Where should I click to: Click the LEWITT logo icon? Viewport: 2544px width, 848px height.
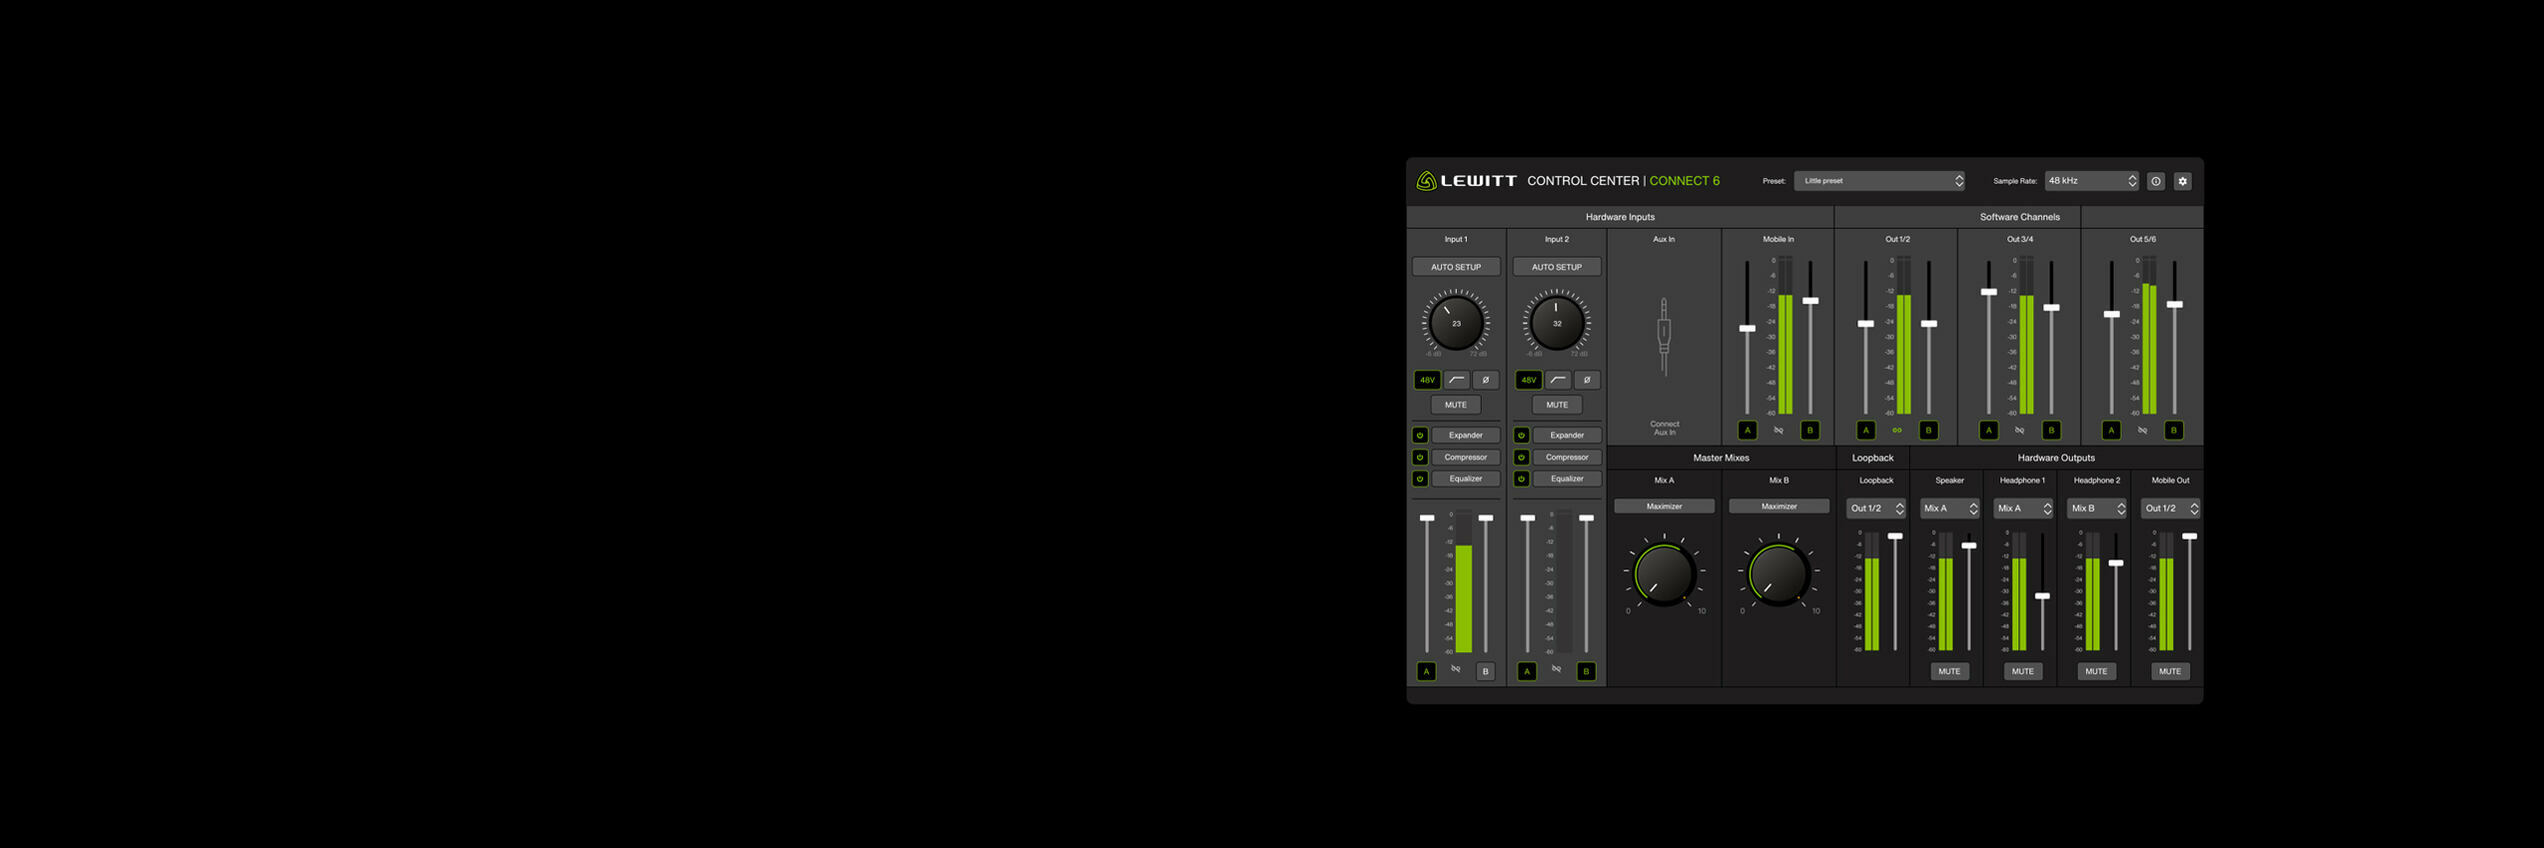1426,181
